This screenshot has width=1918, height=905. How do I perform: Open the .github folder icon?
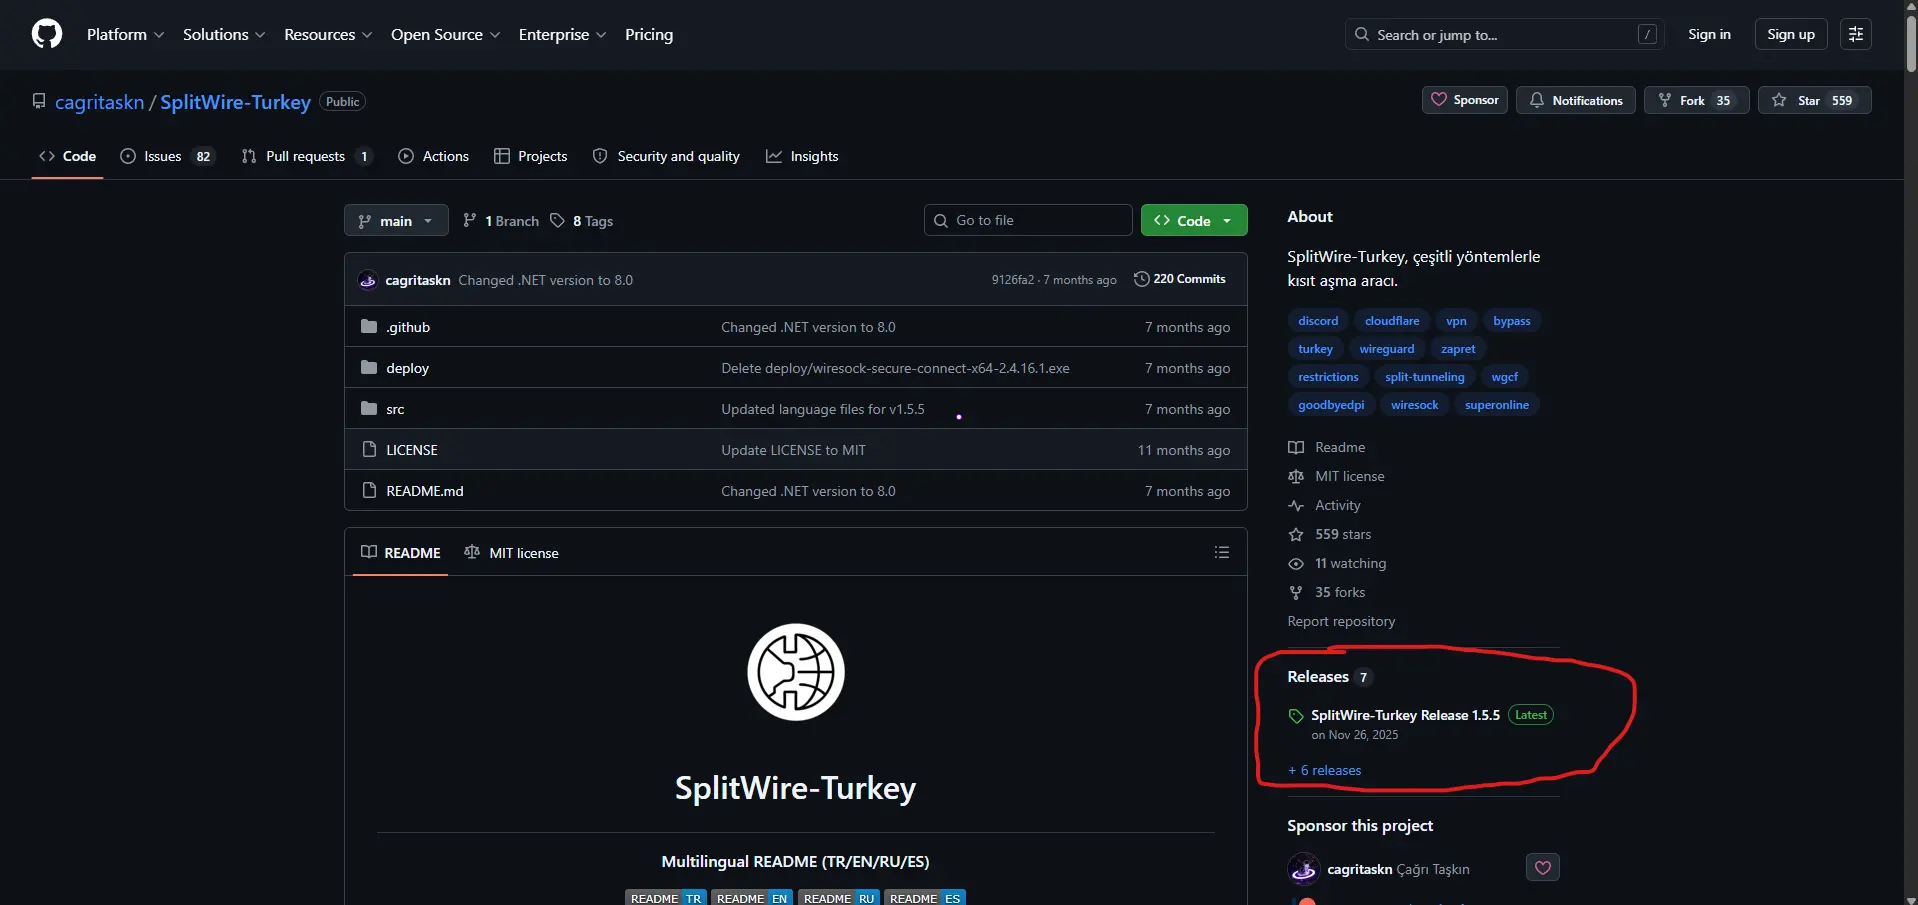369,326
